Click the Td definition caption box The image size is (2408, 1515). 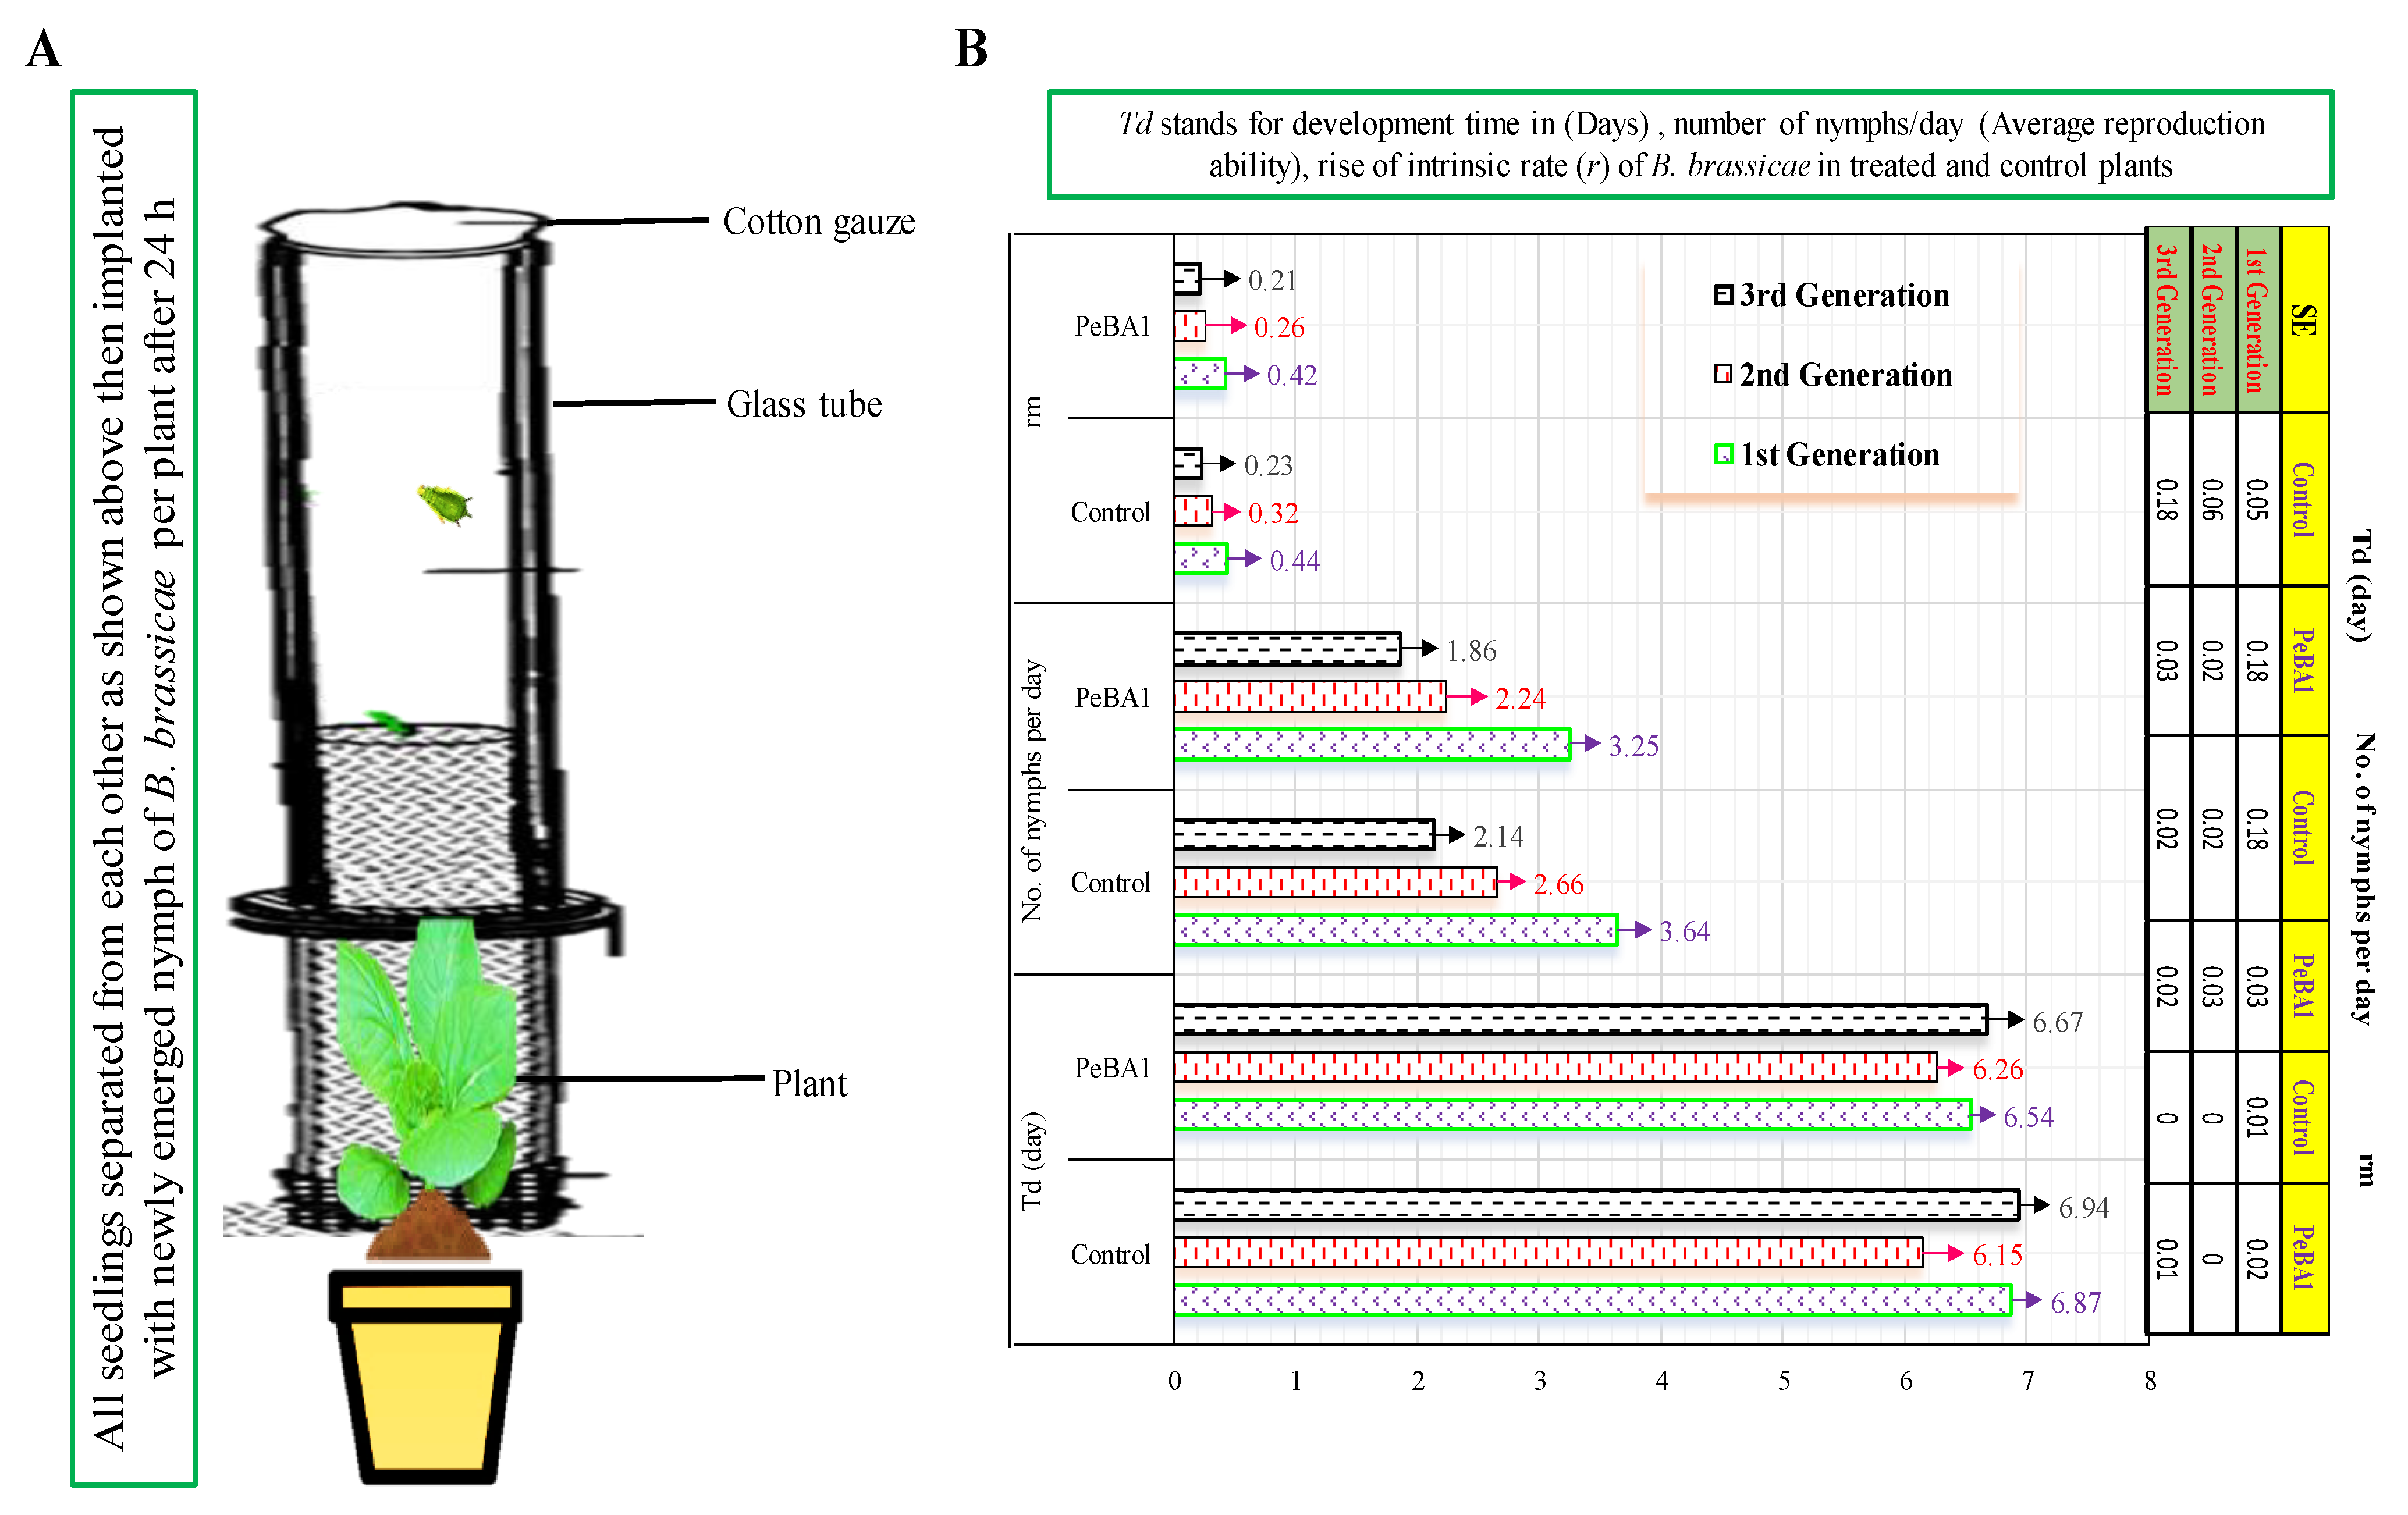pyautogui.click(x=1690, y=144)
